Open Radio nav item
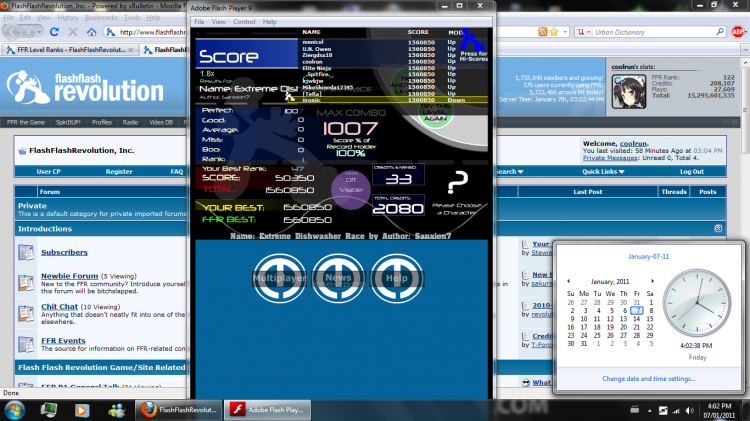Screen dimensions: 750x421 [x=130, y=122]
